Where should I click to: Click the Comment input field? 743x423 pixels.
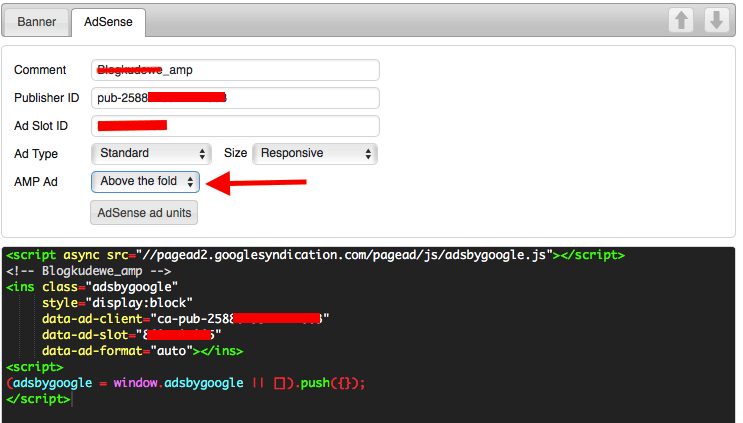tap(235, 70)
